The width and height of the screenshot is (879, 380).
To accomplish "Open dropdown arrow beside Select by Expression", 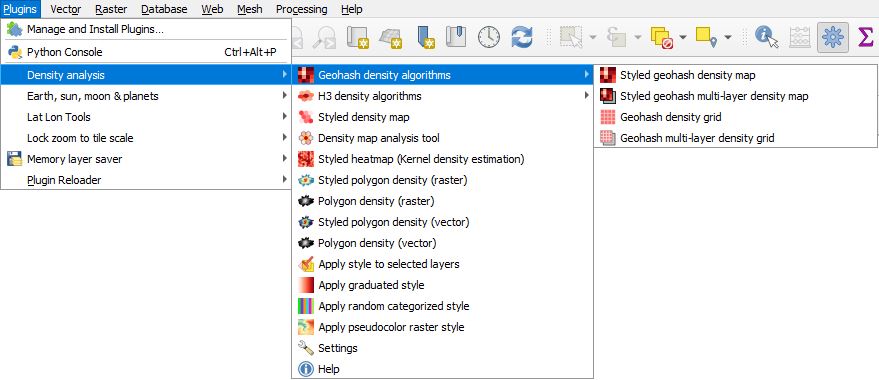I will point(638,38).
